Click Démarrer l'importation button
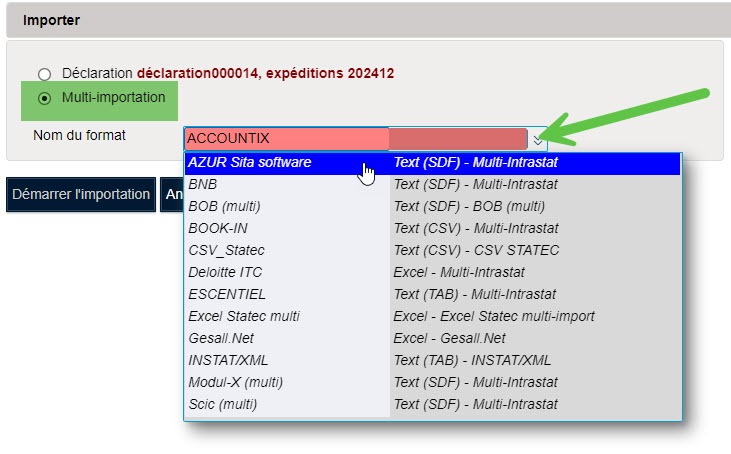Screen dimensions: 731x454 point(81,194)
